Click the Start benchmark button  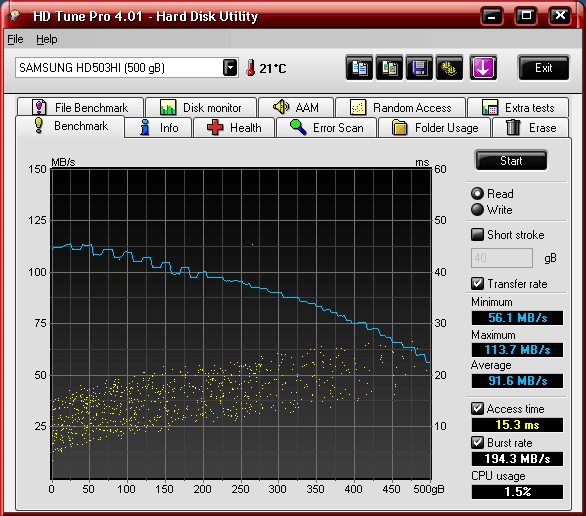511,161
